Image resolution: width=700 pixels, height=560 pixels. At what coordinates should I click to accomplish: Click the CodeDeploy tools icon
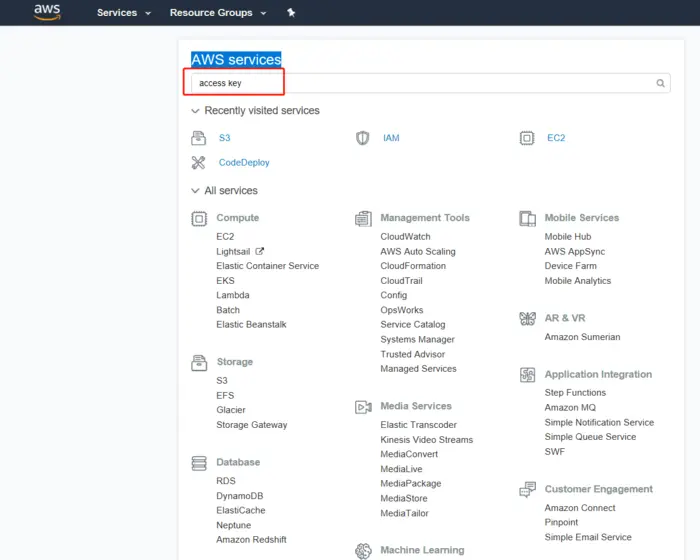(x=198, y=162)
